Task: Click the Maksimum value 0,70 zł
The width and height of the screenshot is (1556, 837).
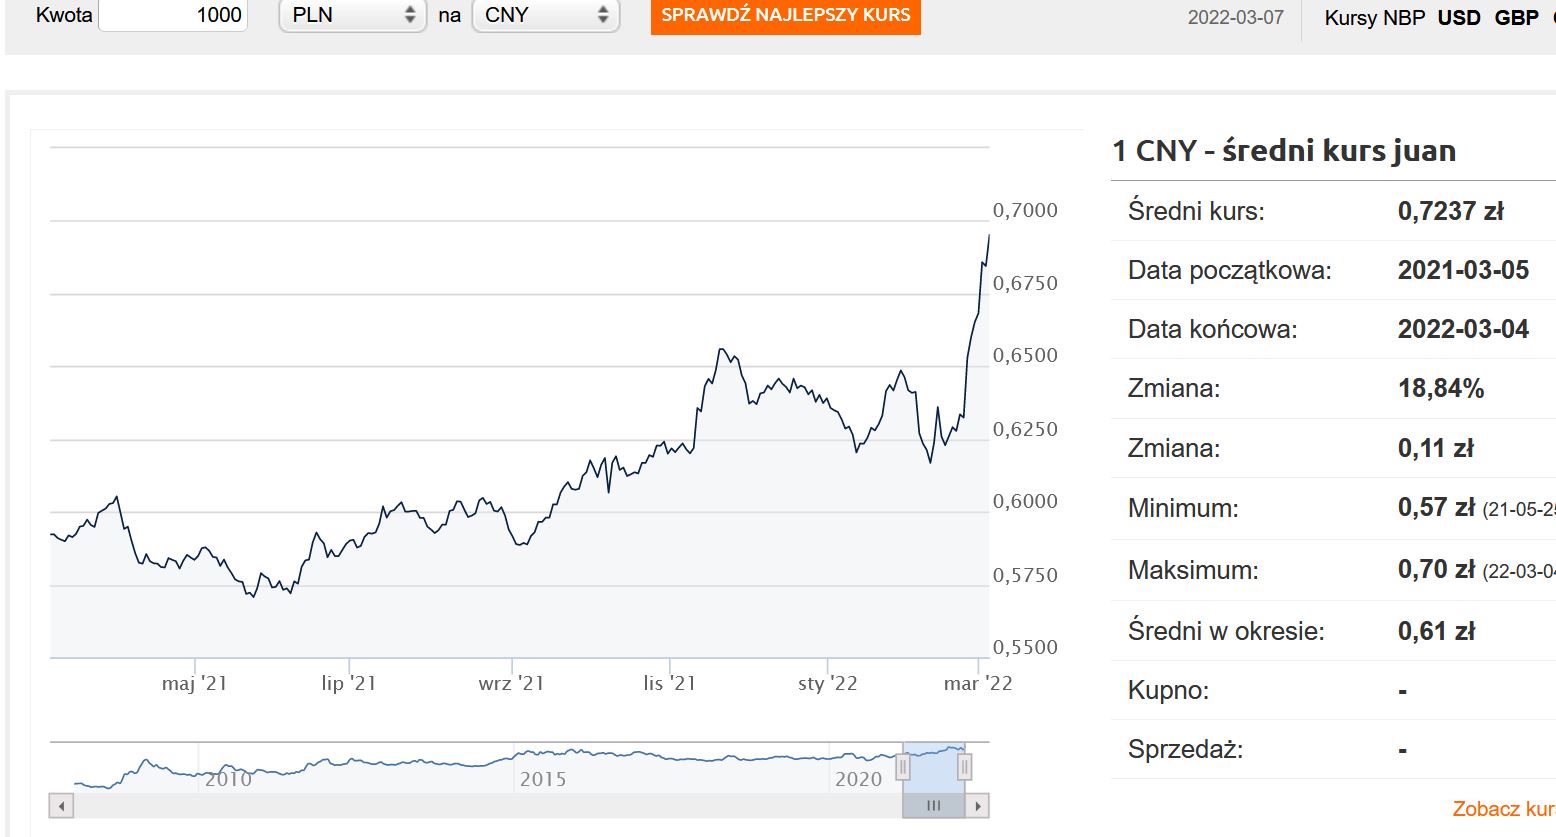Action: (x=1436, y=569)
